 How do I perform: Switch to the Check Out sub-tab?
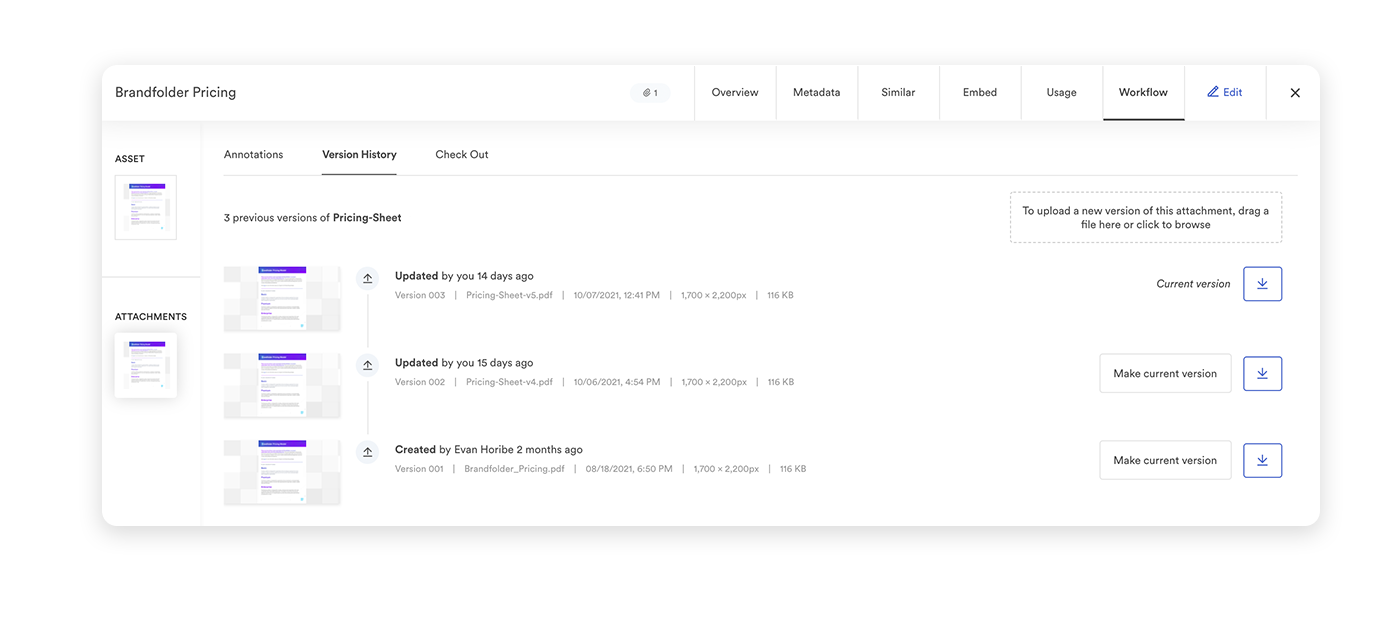[462, 154]
